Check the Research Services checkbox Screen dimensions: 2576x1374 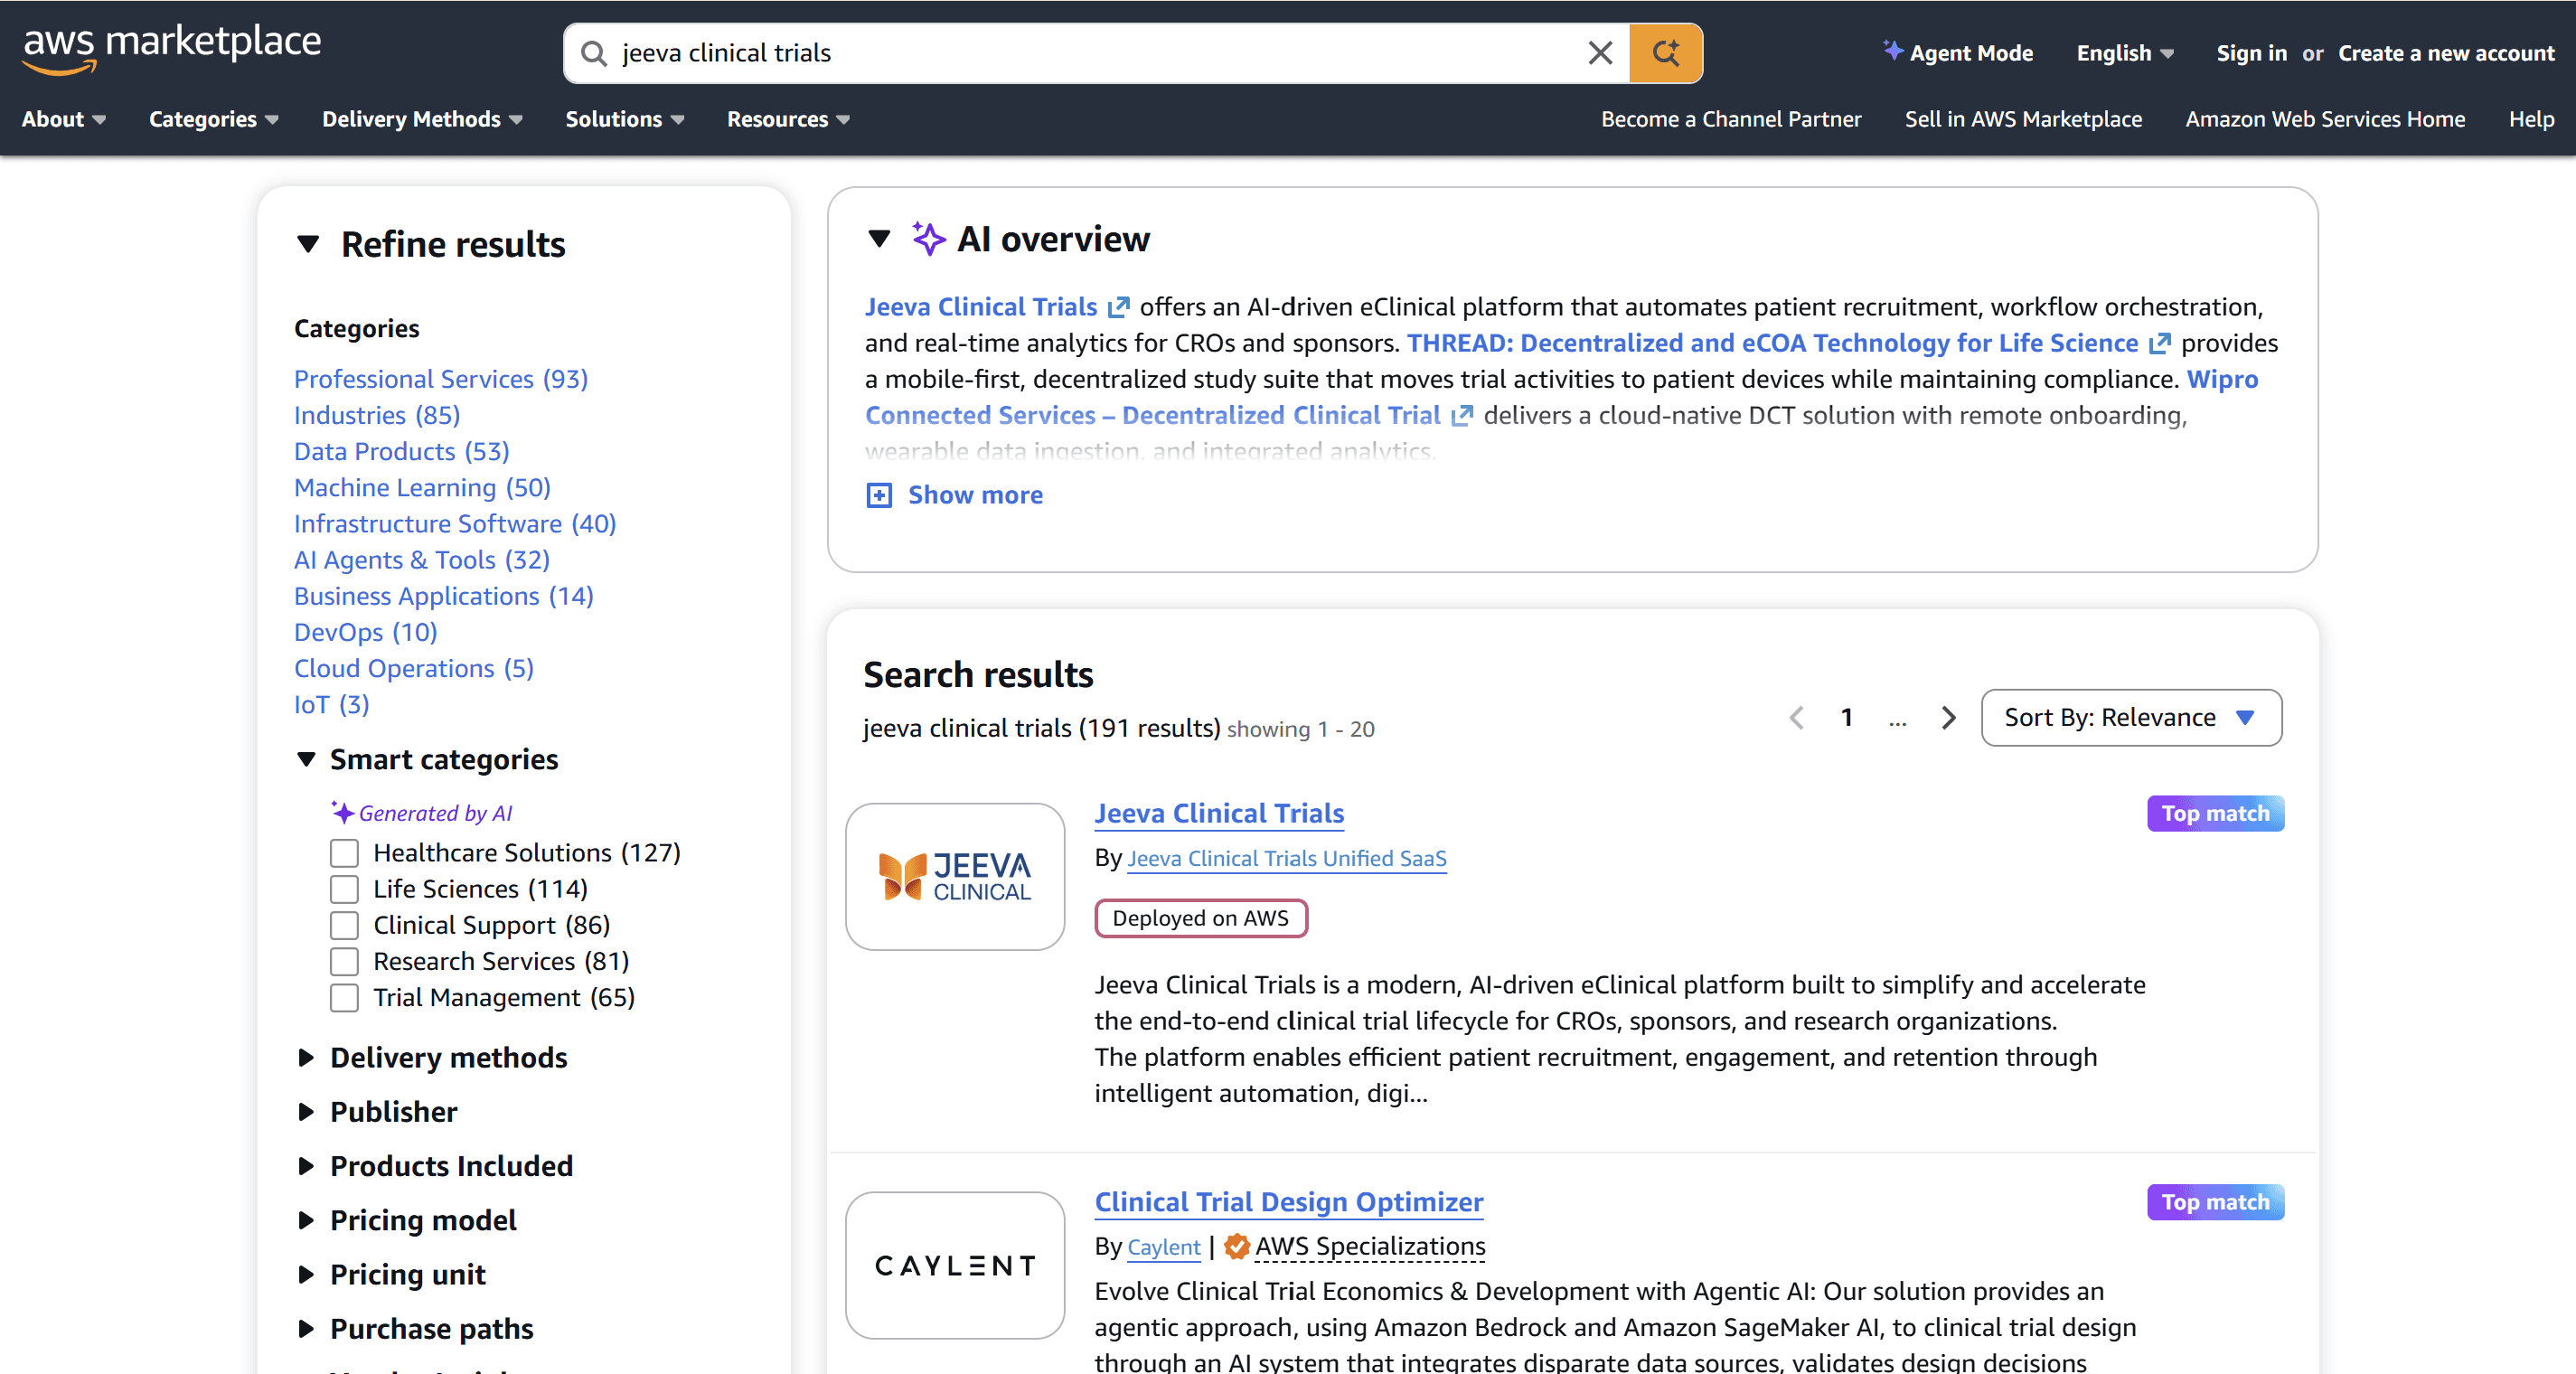click(x=344, y=961)
